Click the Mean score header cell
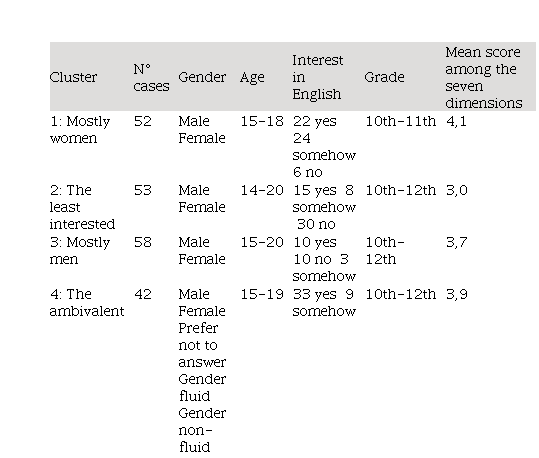539x458 pixels. (484, 77)
